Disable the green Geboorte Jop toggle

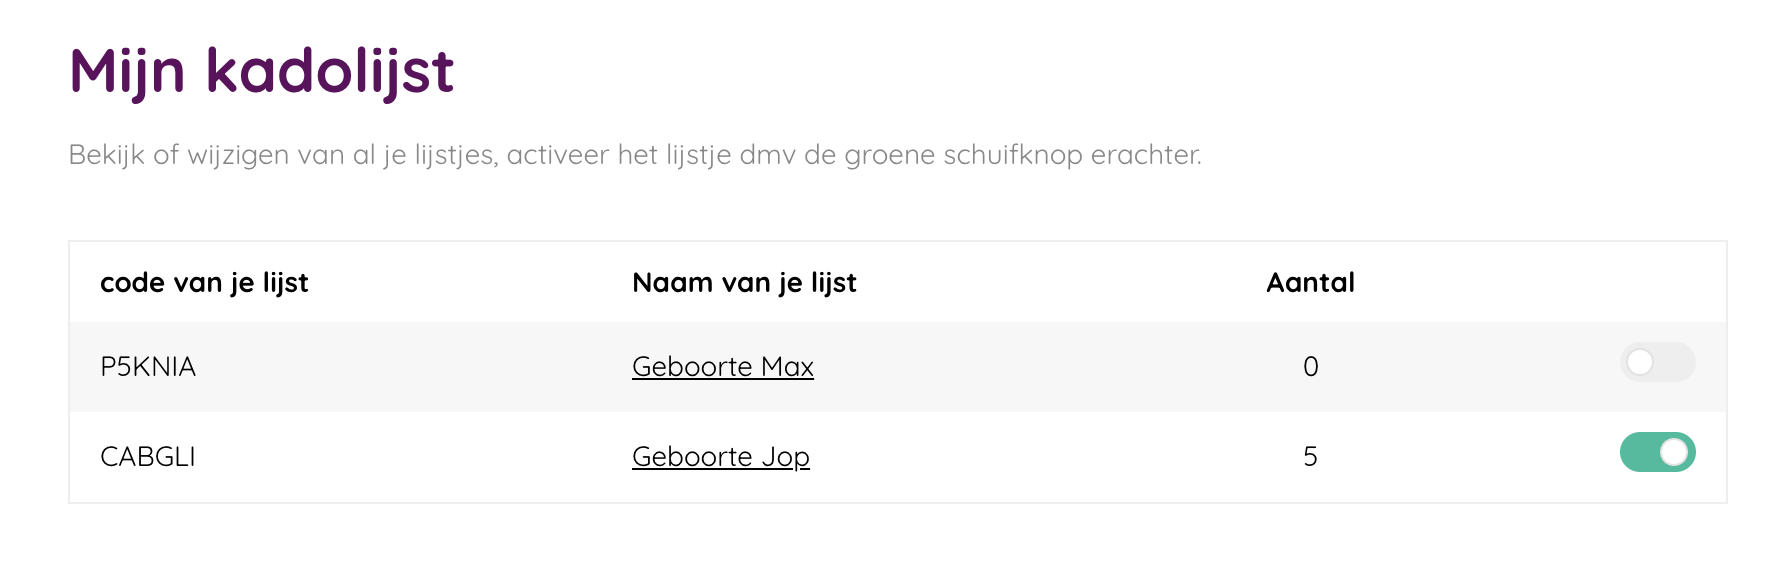pyautogui.click(x=1657, y=452)
